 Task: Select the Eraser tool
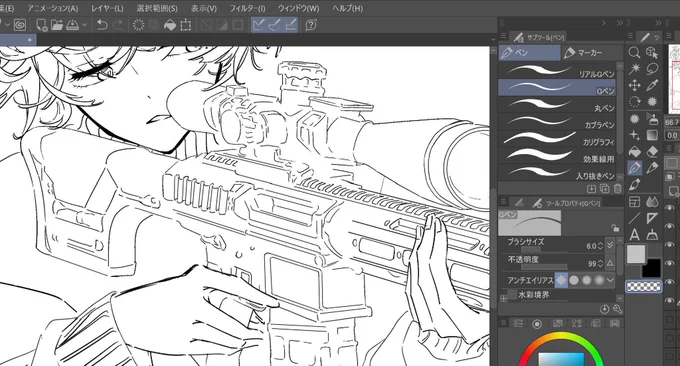point(652,151)
